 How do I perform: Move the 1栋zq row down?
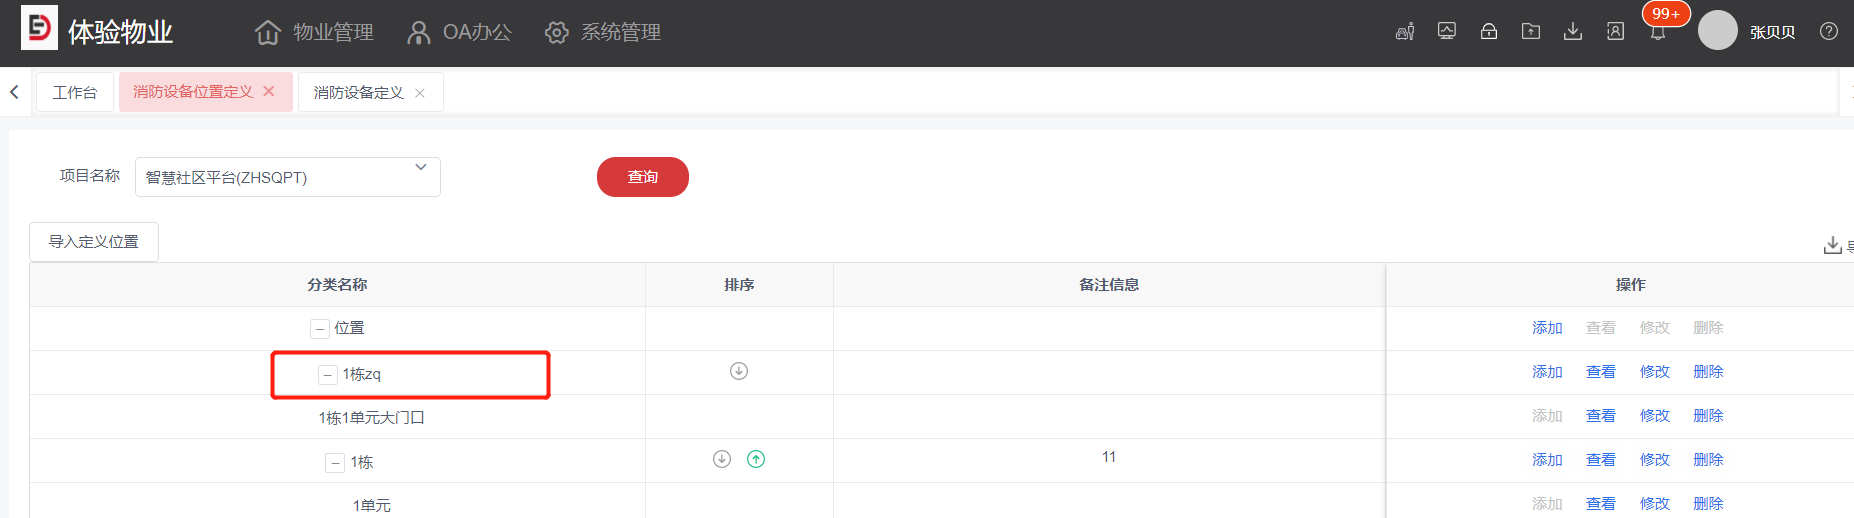739,371
